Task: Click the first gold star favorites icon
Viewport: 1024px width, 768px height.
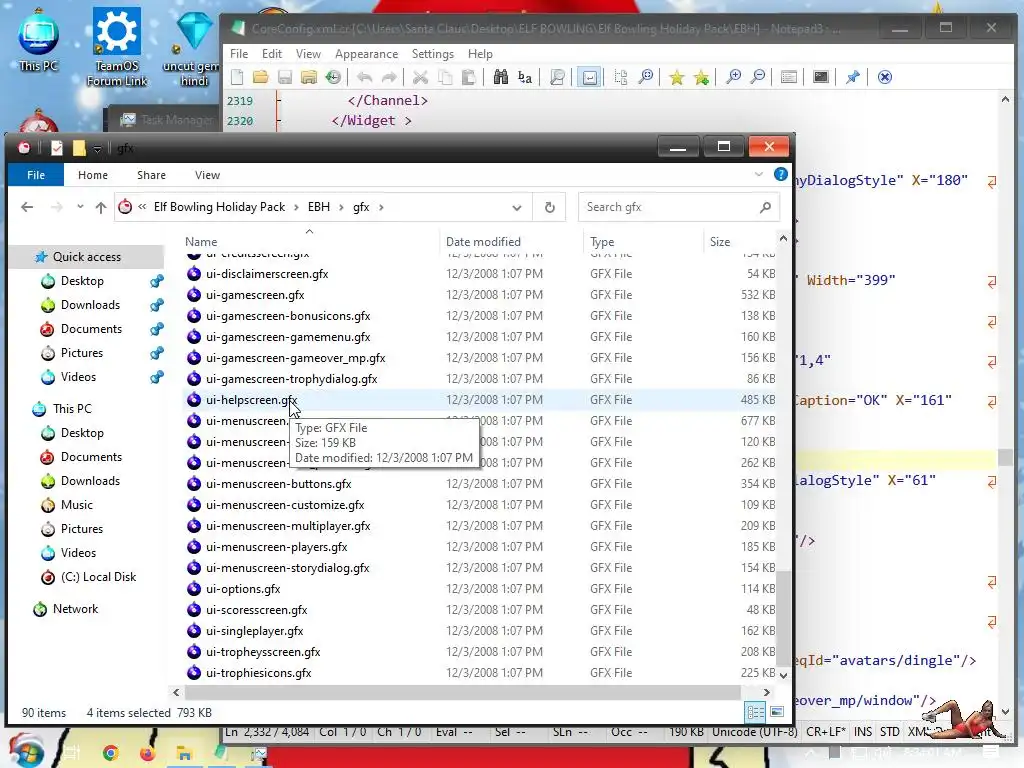Action: 677,77
